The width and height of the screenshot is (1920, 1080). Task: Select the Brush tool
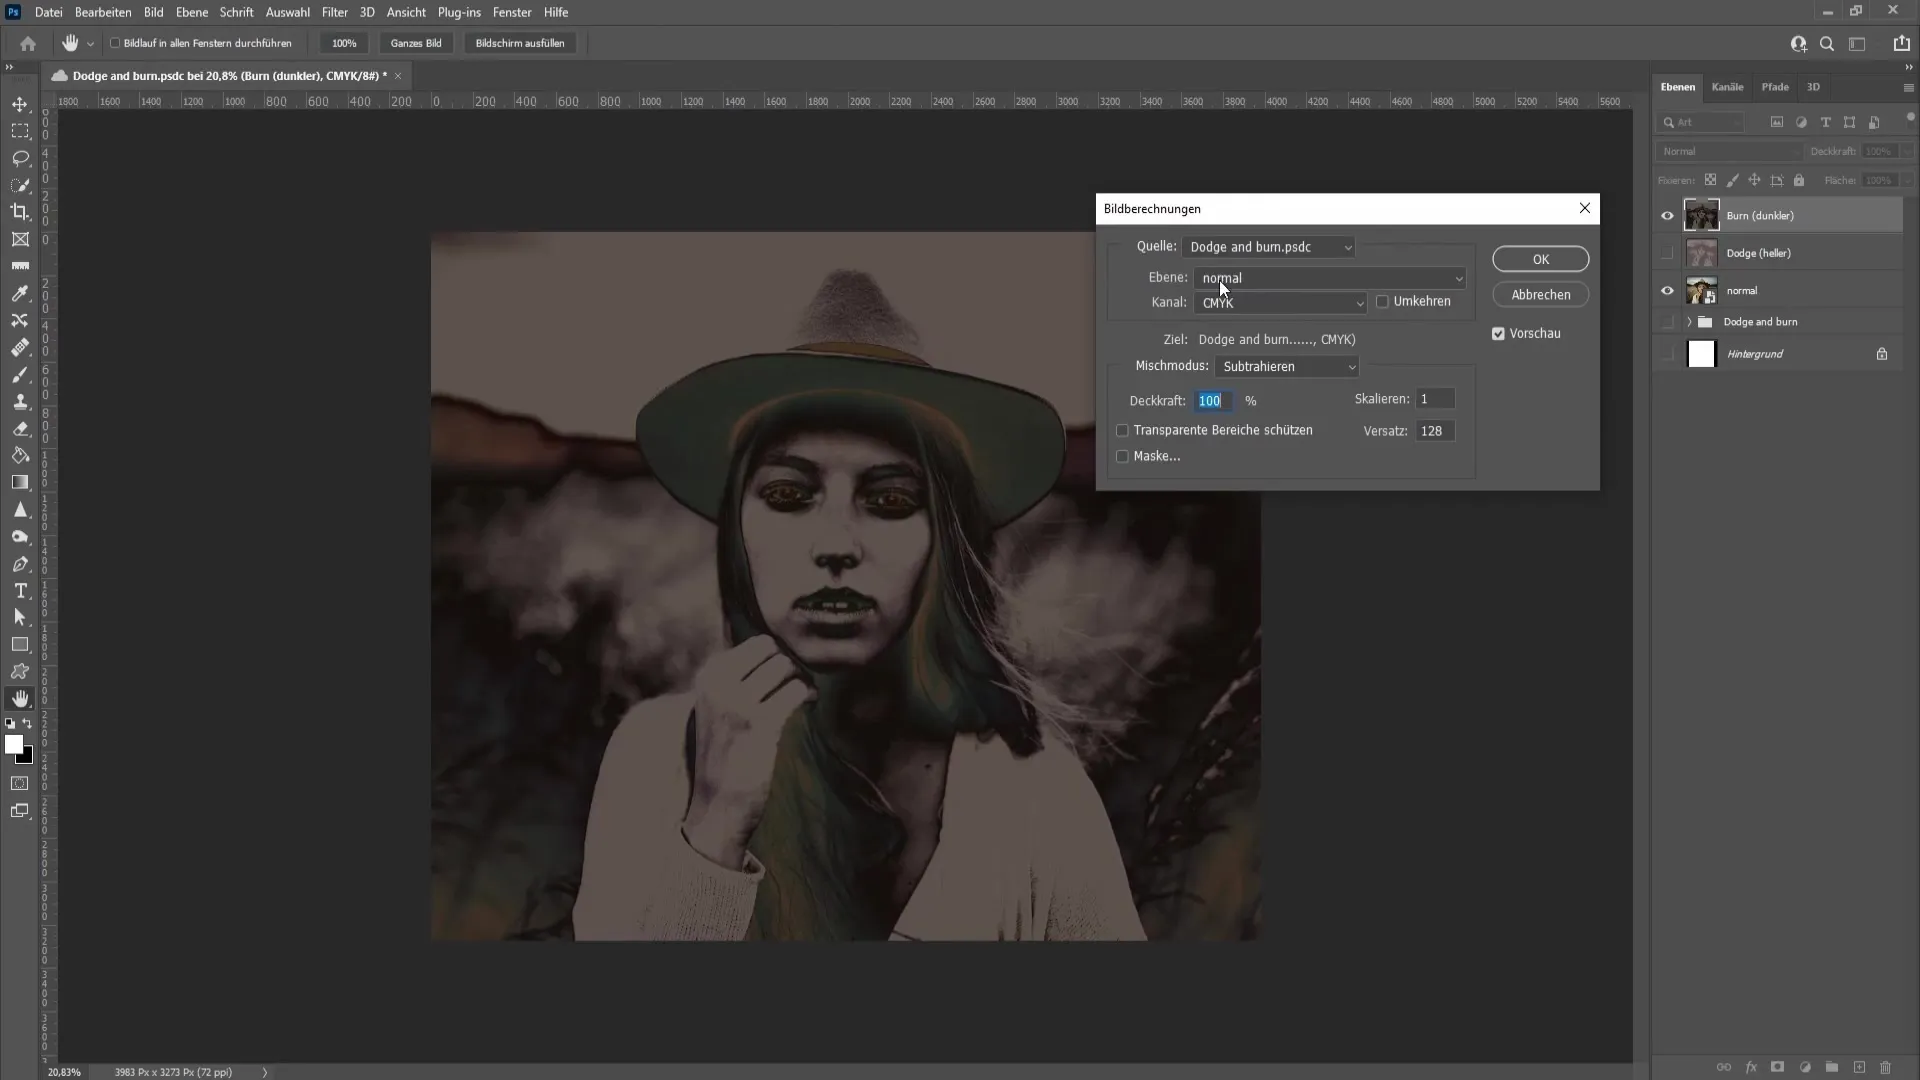20,375
